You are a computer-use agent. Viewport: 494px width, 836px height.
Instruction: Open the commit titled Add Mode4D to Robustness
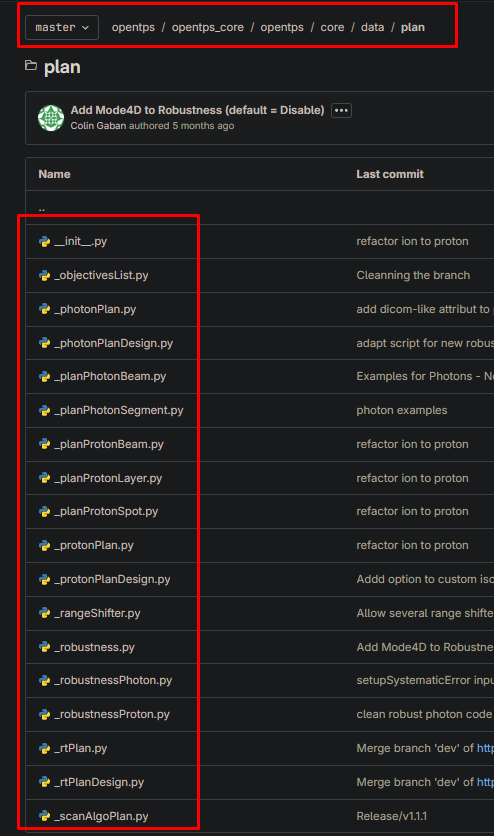click(197, 110)
